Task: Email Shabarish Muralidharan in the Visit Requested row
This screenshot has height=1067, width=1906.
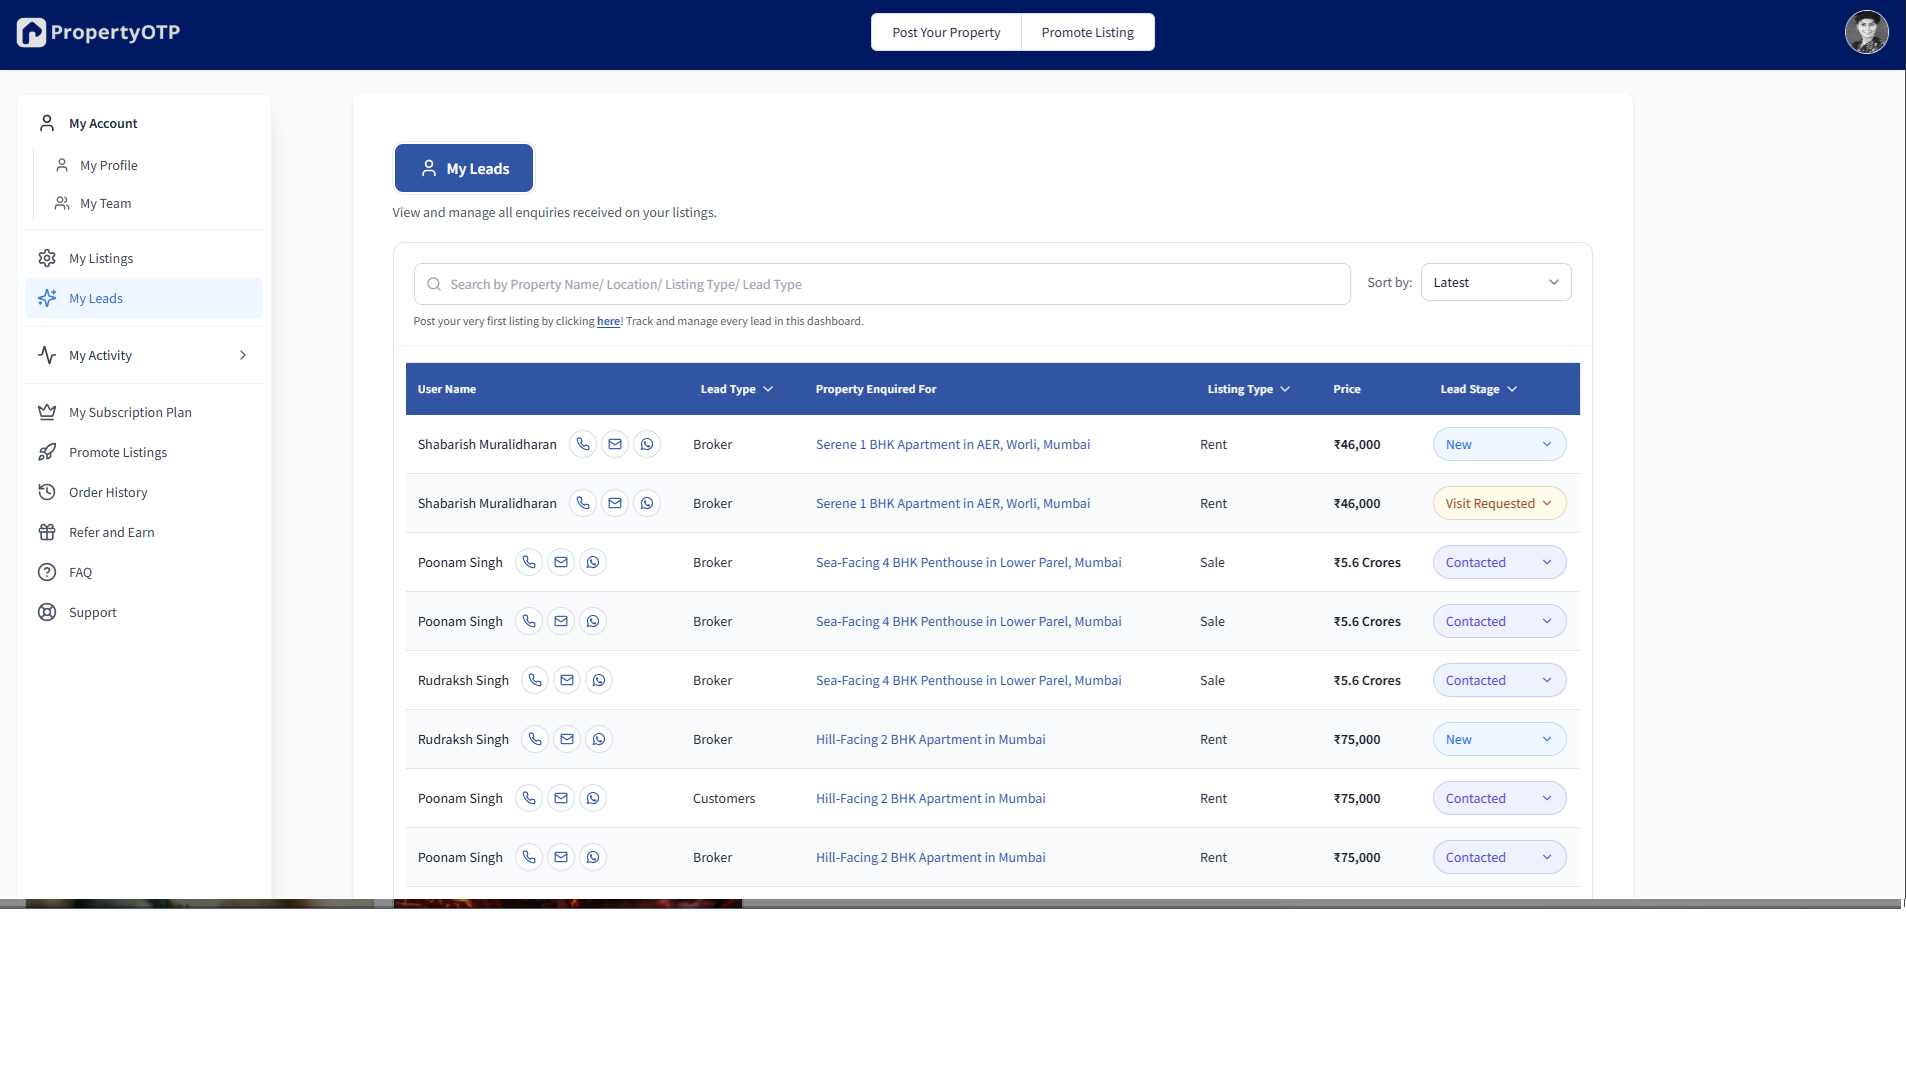Action: point(615,503)
